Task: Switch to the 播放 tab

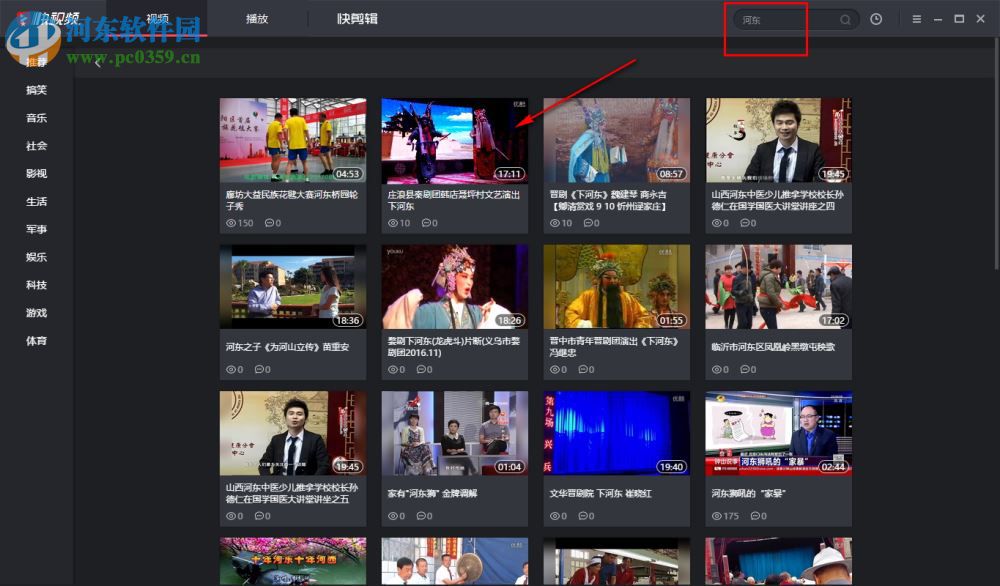Action: (257, 18)
